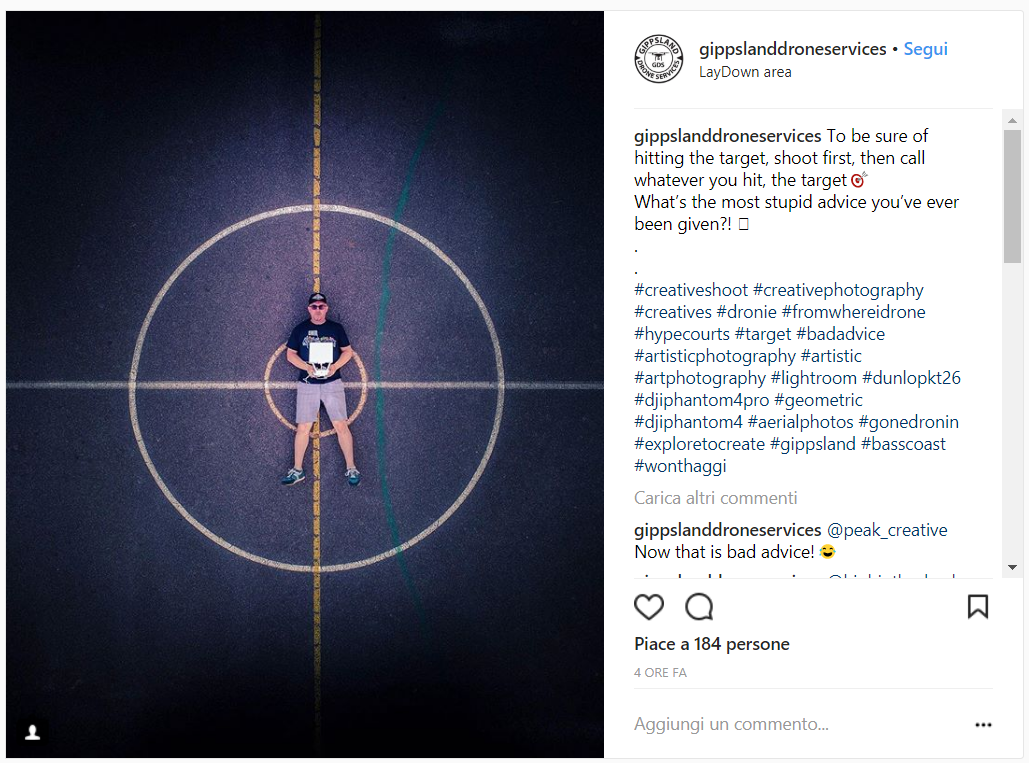The height and width of the screenshot is (763, 1029).
Task: Open the comment bubble icon
Action: click(699, 607)
